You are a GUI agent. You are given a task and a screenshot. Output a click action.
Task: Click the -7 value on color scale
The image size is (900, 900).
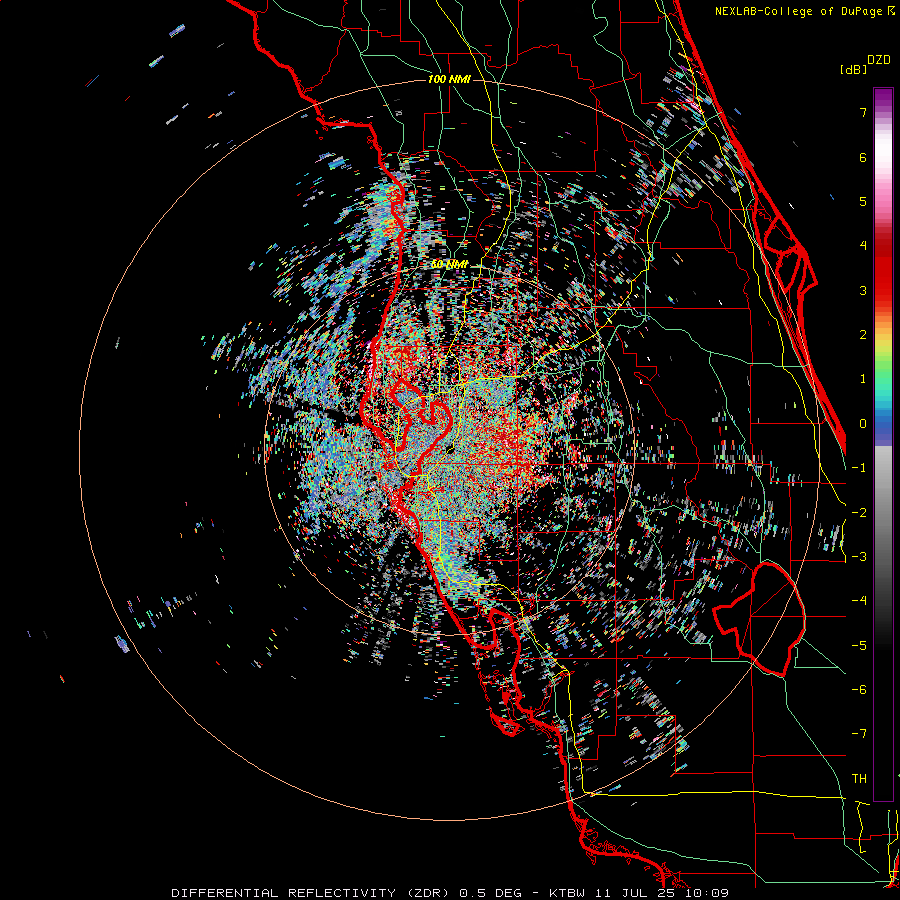tap(859, 734)
